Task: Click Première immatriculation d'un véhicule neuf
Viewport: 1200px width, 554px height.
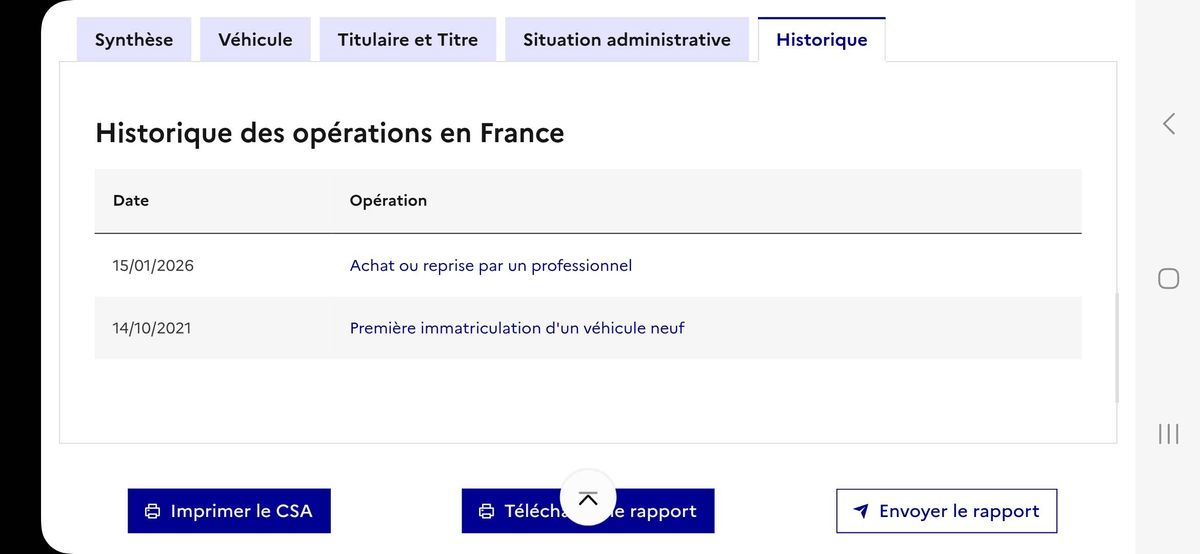Action: click(516, 328)
